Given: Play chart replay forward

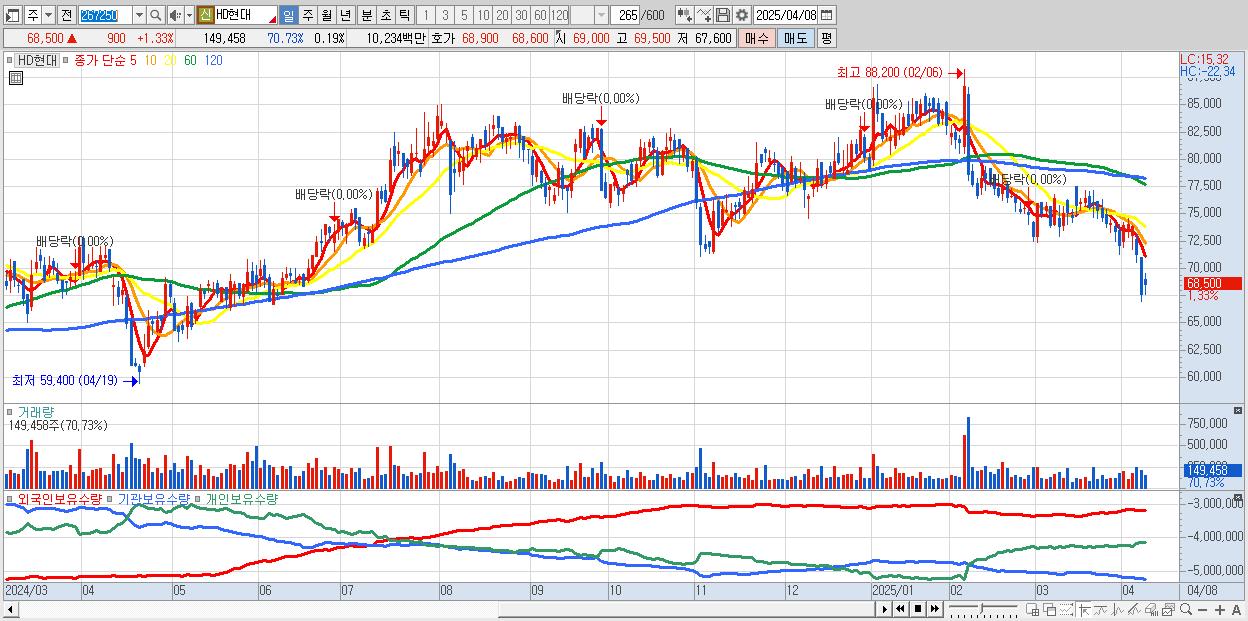Looking at the screenshot, I should click(x=885, y=610).
